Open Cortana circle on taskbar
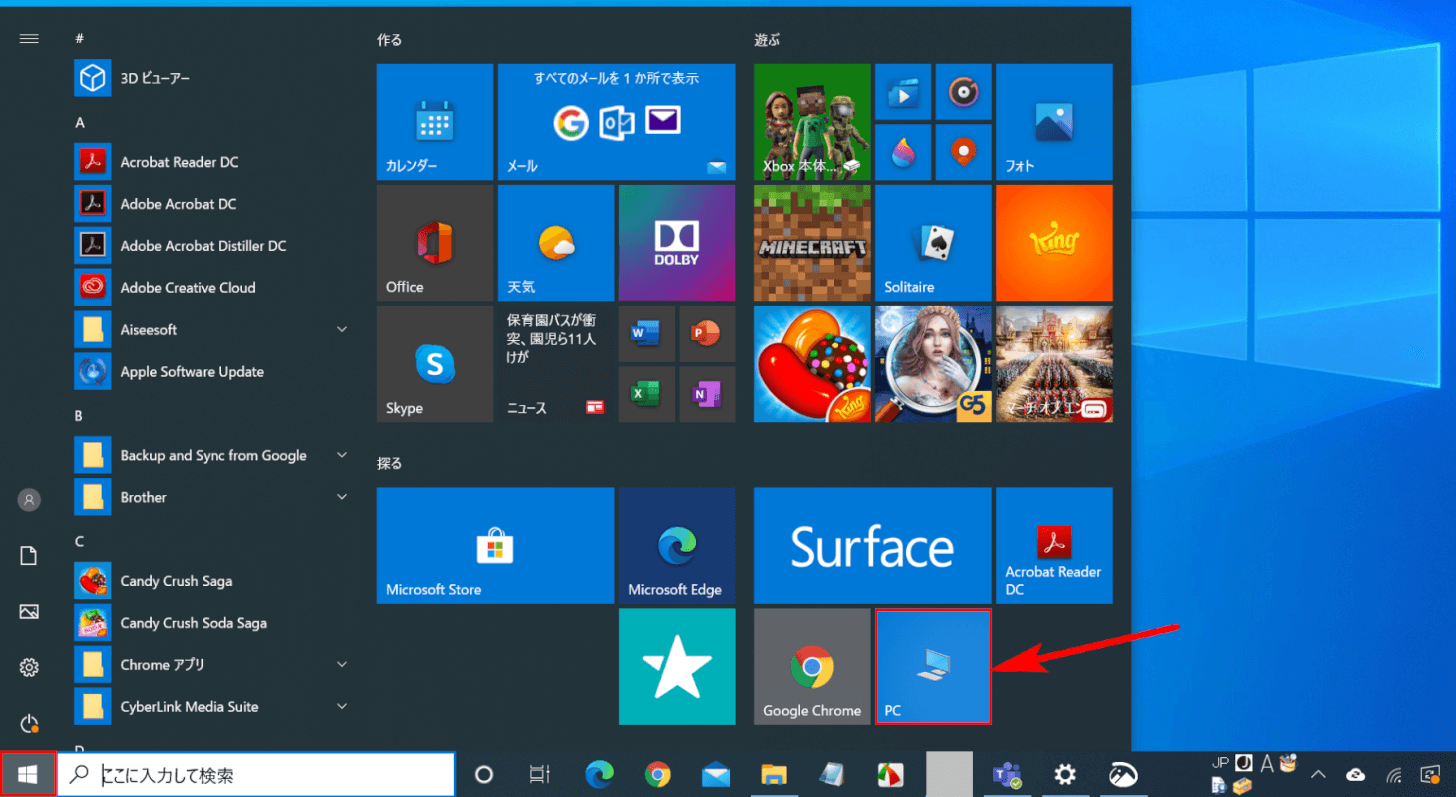1456x797 pixels. (x=484, y=774)
